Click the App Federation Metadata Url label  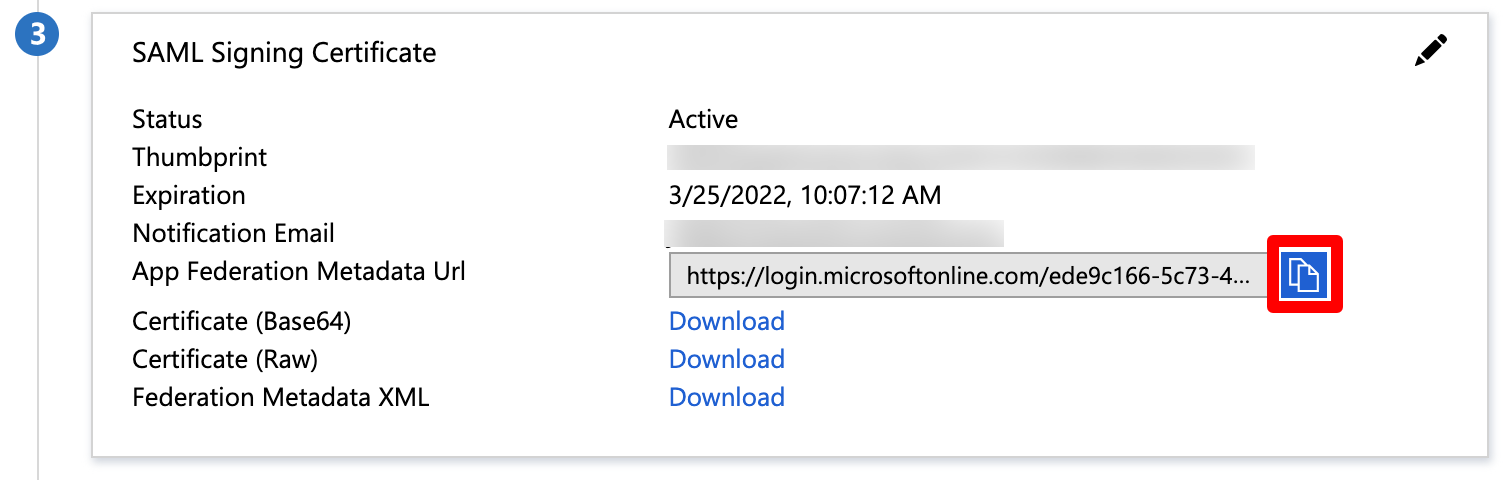point(298,272)
